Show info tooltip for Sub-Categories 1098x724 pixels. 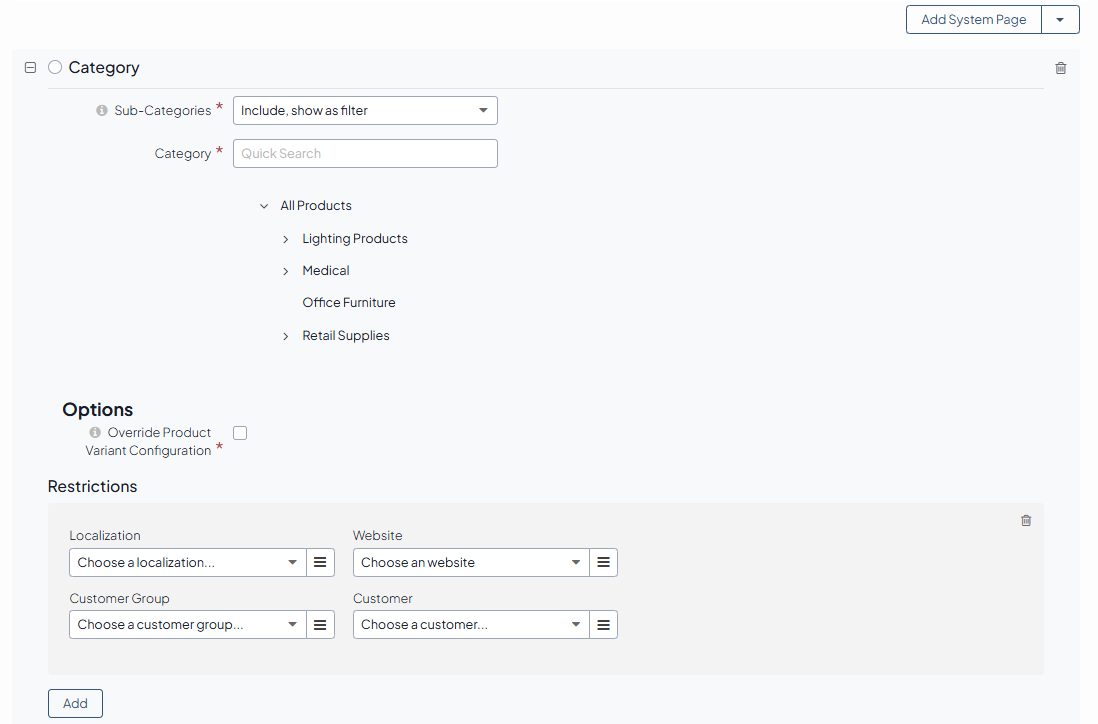(x=102, y=111)
